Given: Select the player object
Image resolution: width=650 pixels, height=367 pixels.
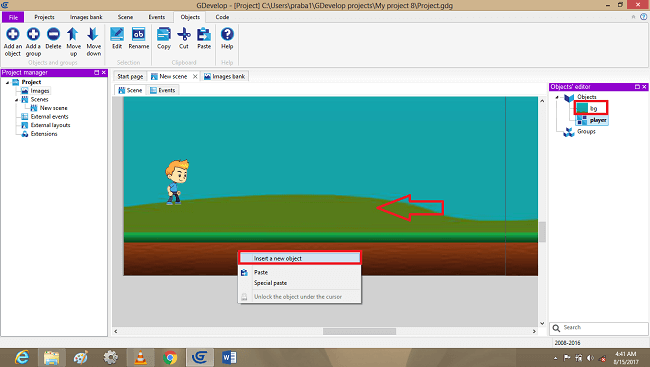Looking at the screenshot, I should 592,120.
